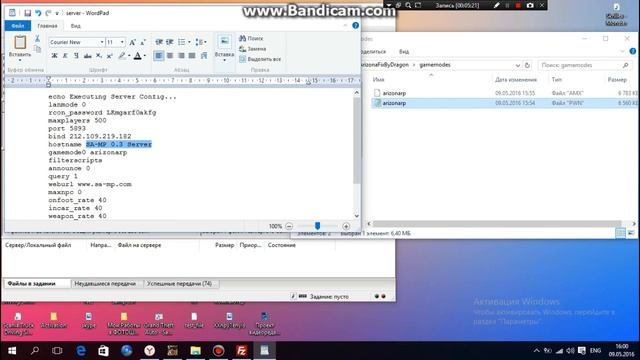
Task: Launch Microsoft Edge from the taskbar
Action: [x=81, y=351]
